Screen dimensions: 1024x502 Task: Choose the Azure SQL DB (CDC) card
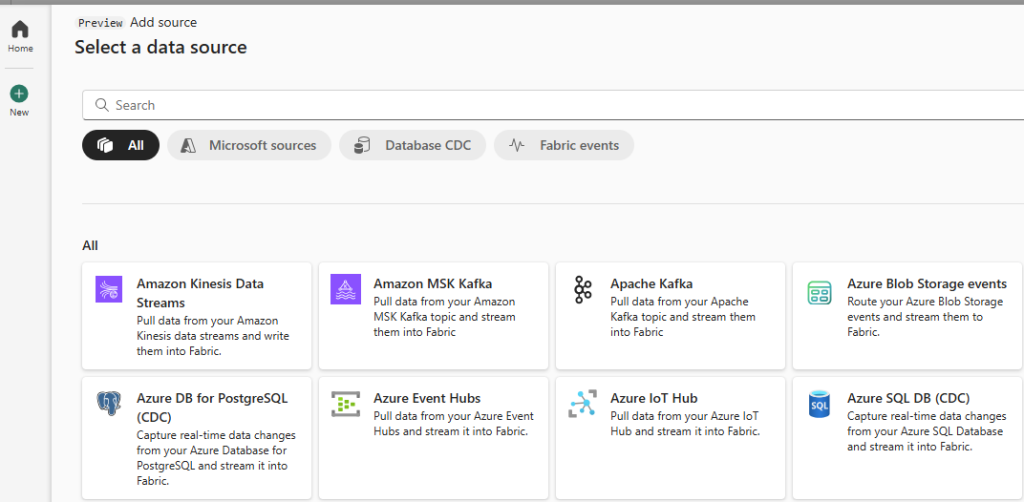tap(908, 438)
